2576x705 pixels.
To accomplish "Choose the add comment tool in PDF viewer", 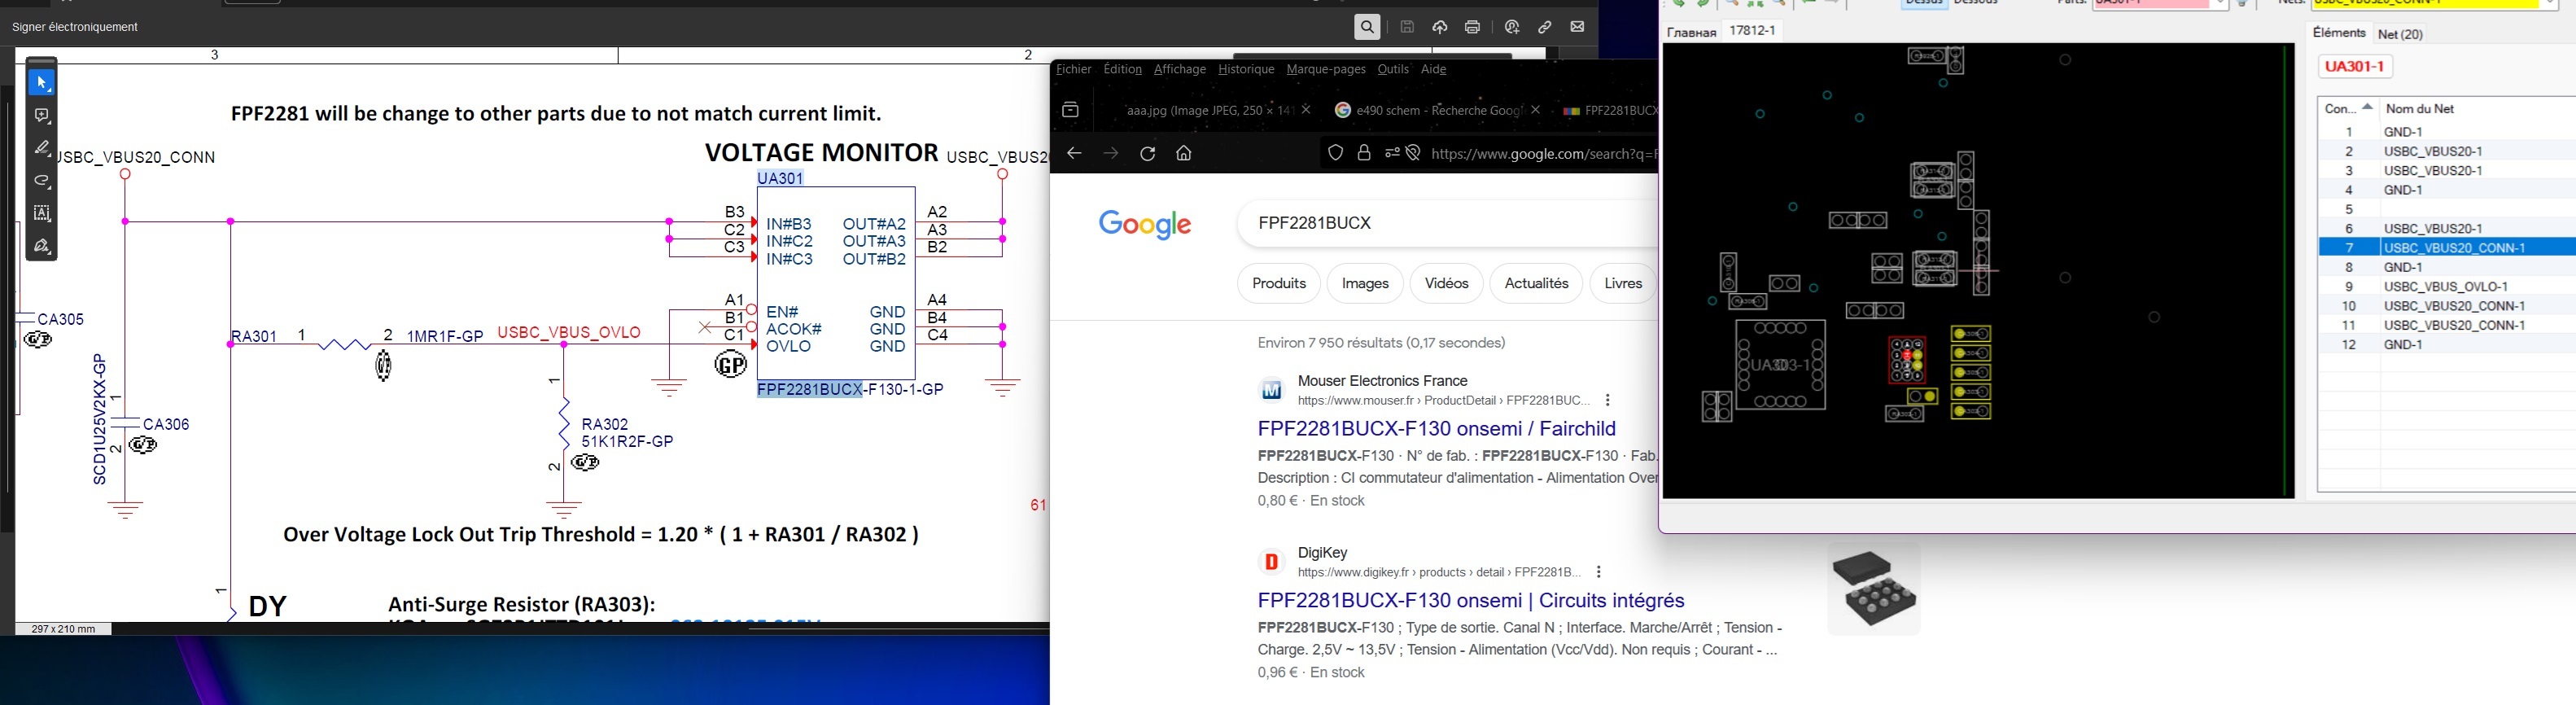I will (x=42, y=116).
